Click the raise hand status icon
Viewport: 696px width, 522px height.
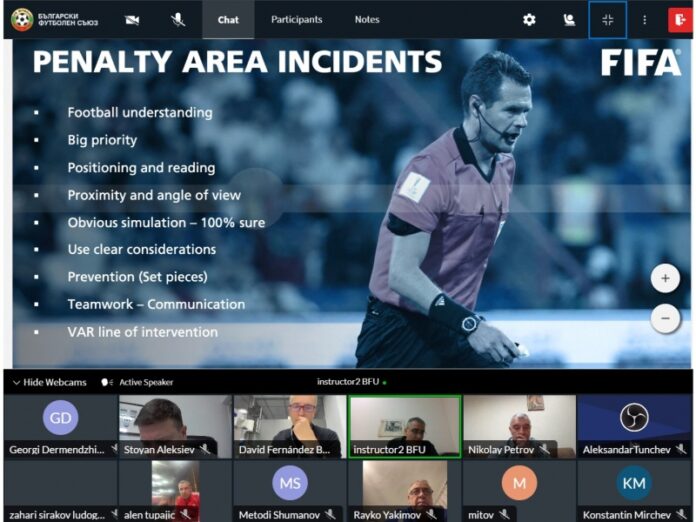tap(569, 20)
